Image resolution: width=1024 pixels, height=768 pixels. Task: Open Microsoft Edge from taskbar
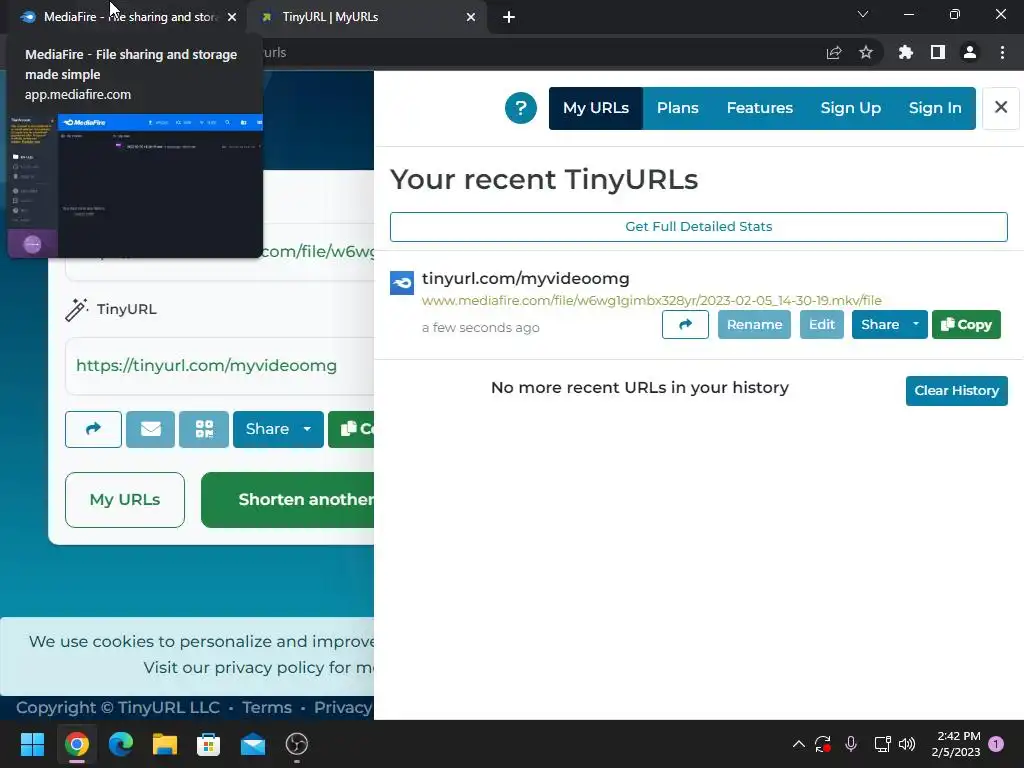[x=121, y=744]
